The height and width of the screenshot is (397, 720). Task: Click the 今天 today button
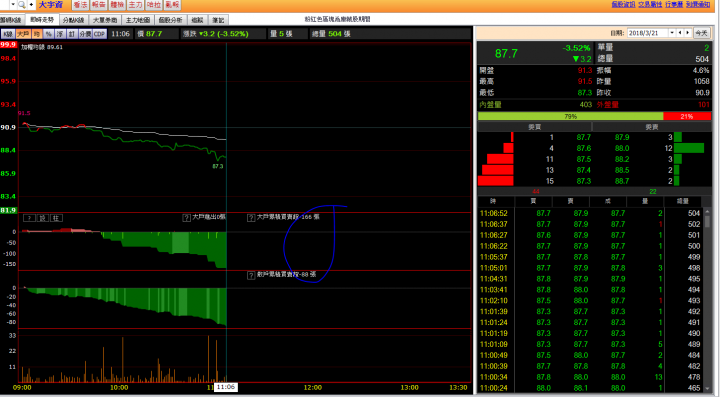(701, 33)
